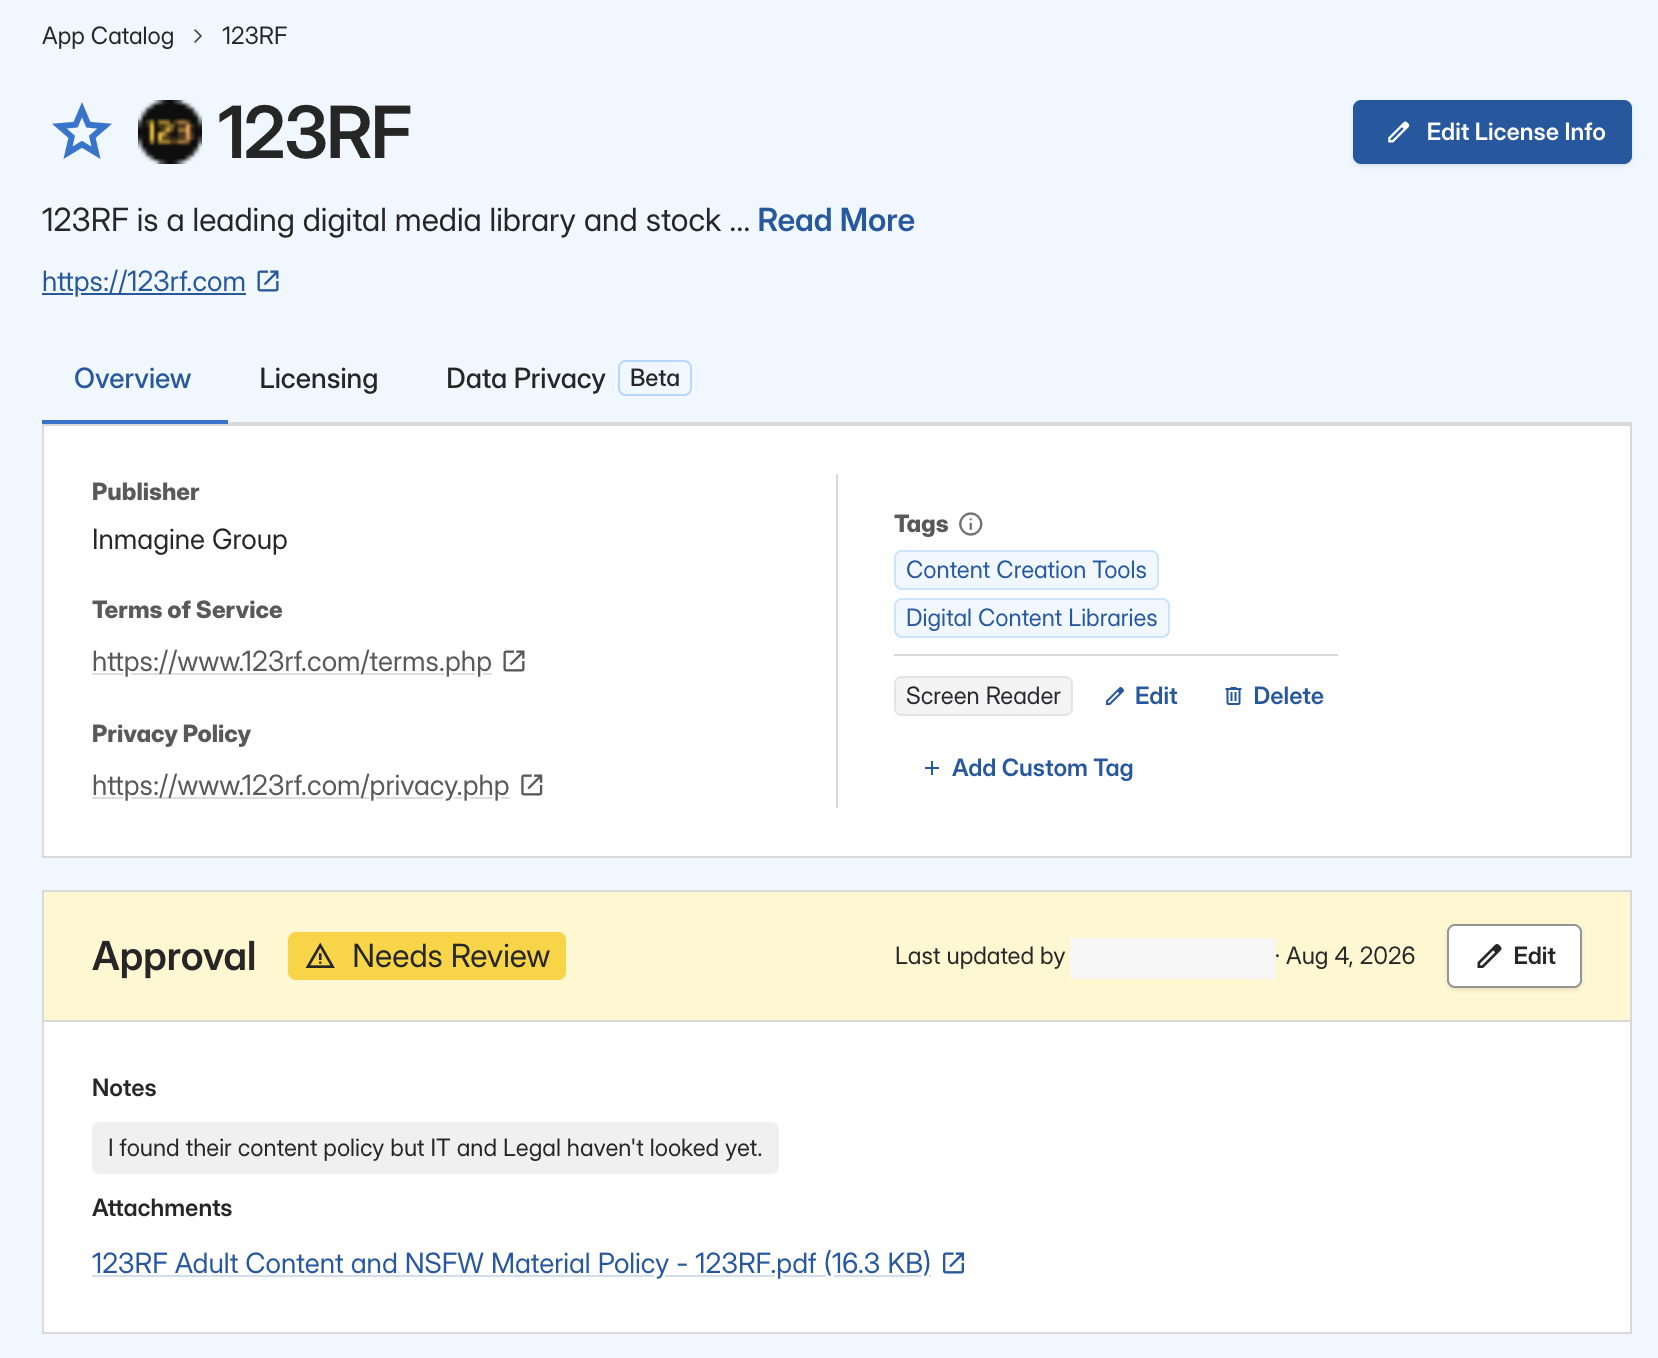Edit the Screen Reader custom tag
The width and height of the screenshot is (1658, 1358).
[x=1141, y=696]
